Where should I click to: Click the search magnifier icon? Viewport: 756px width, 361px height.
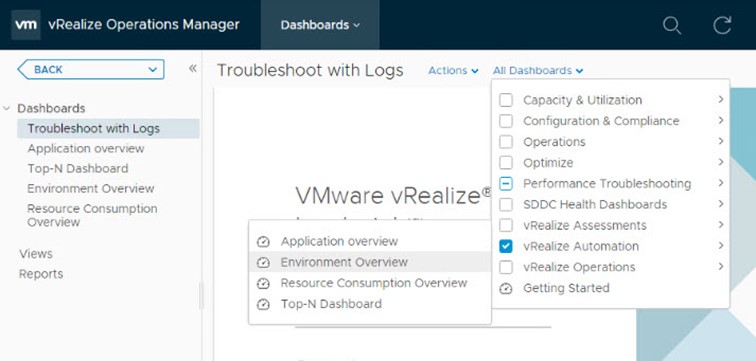click(672, 25)
